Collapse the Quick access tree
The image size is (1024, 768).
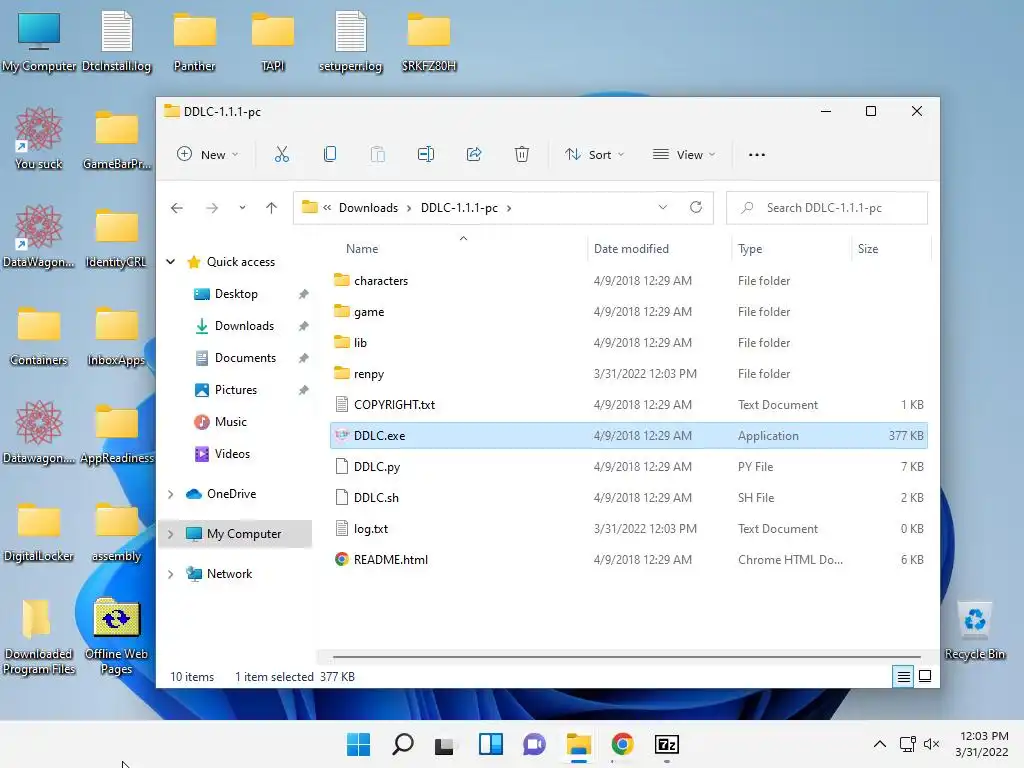click(170, 262)
